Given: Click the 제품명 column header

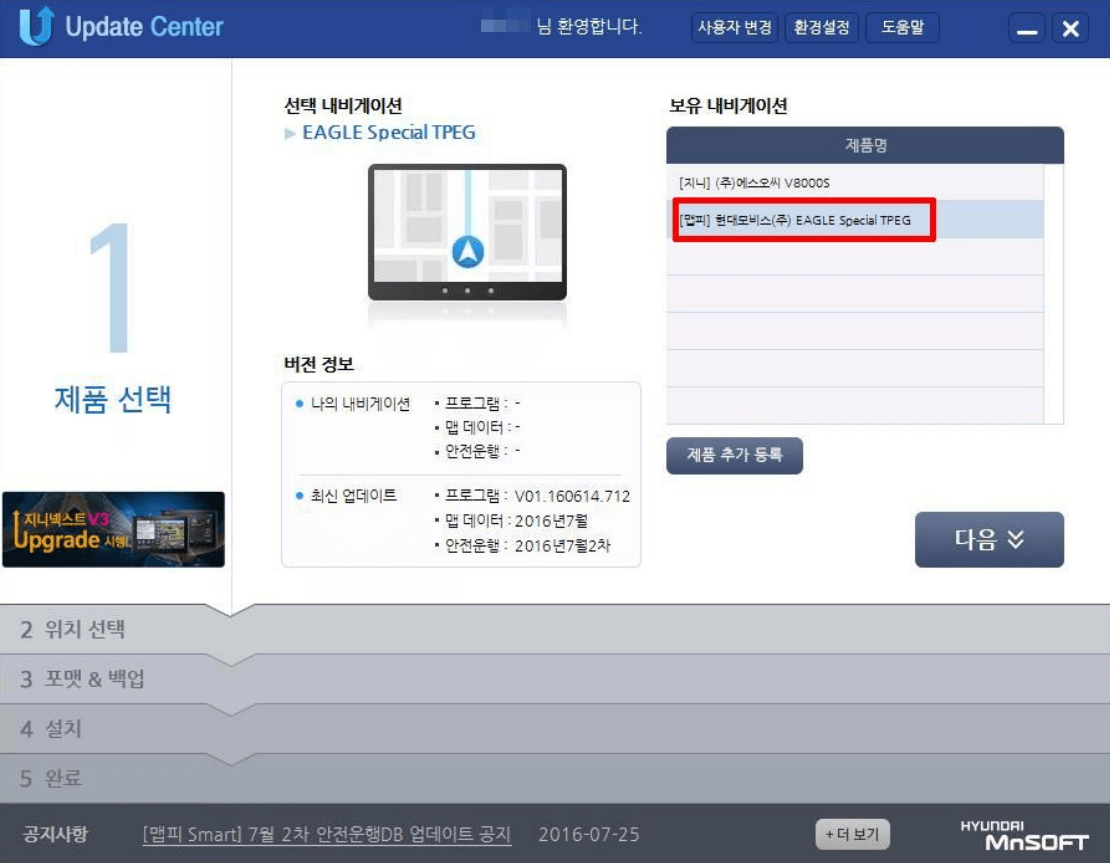Looking at the screenshot, I should click(864, 145).
